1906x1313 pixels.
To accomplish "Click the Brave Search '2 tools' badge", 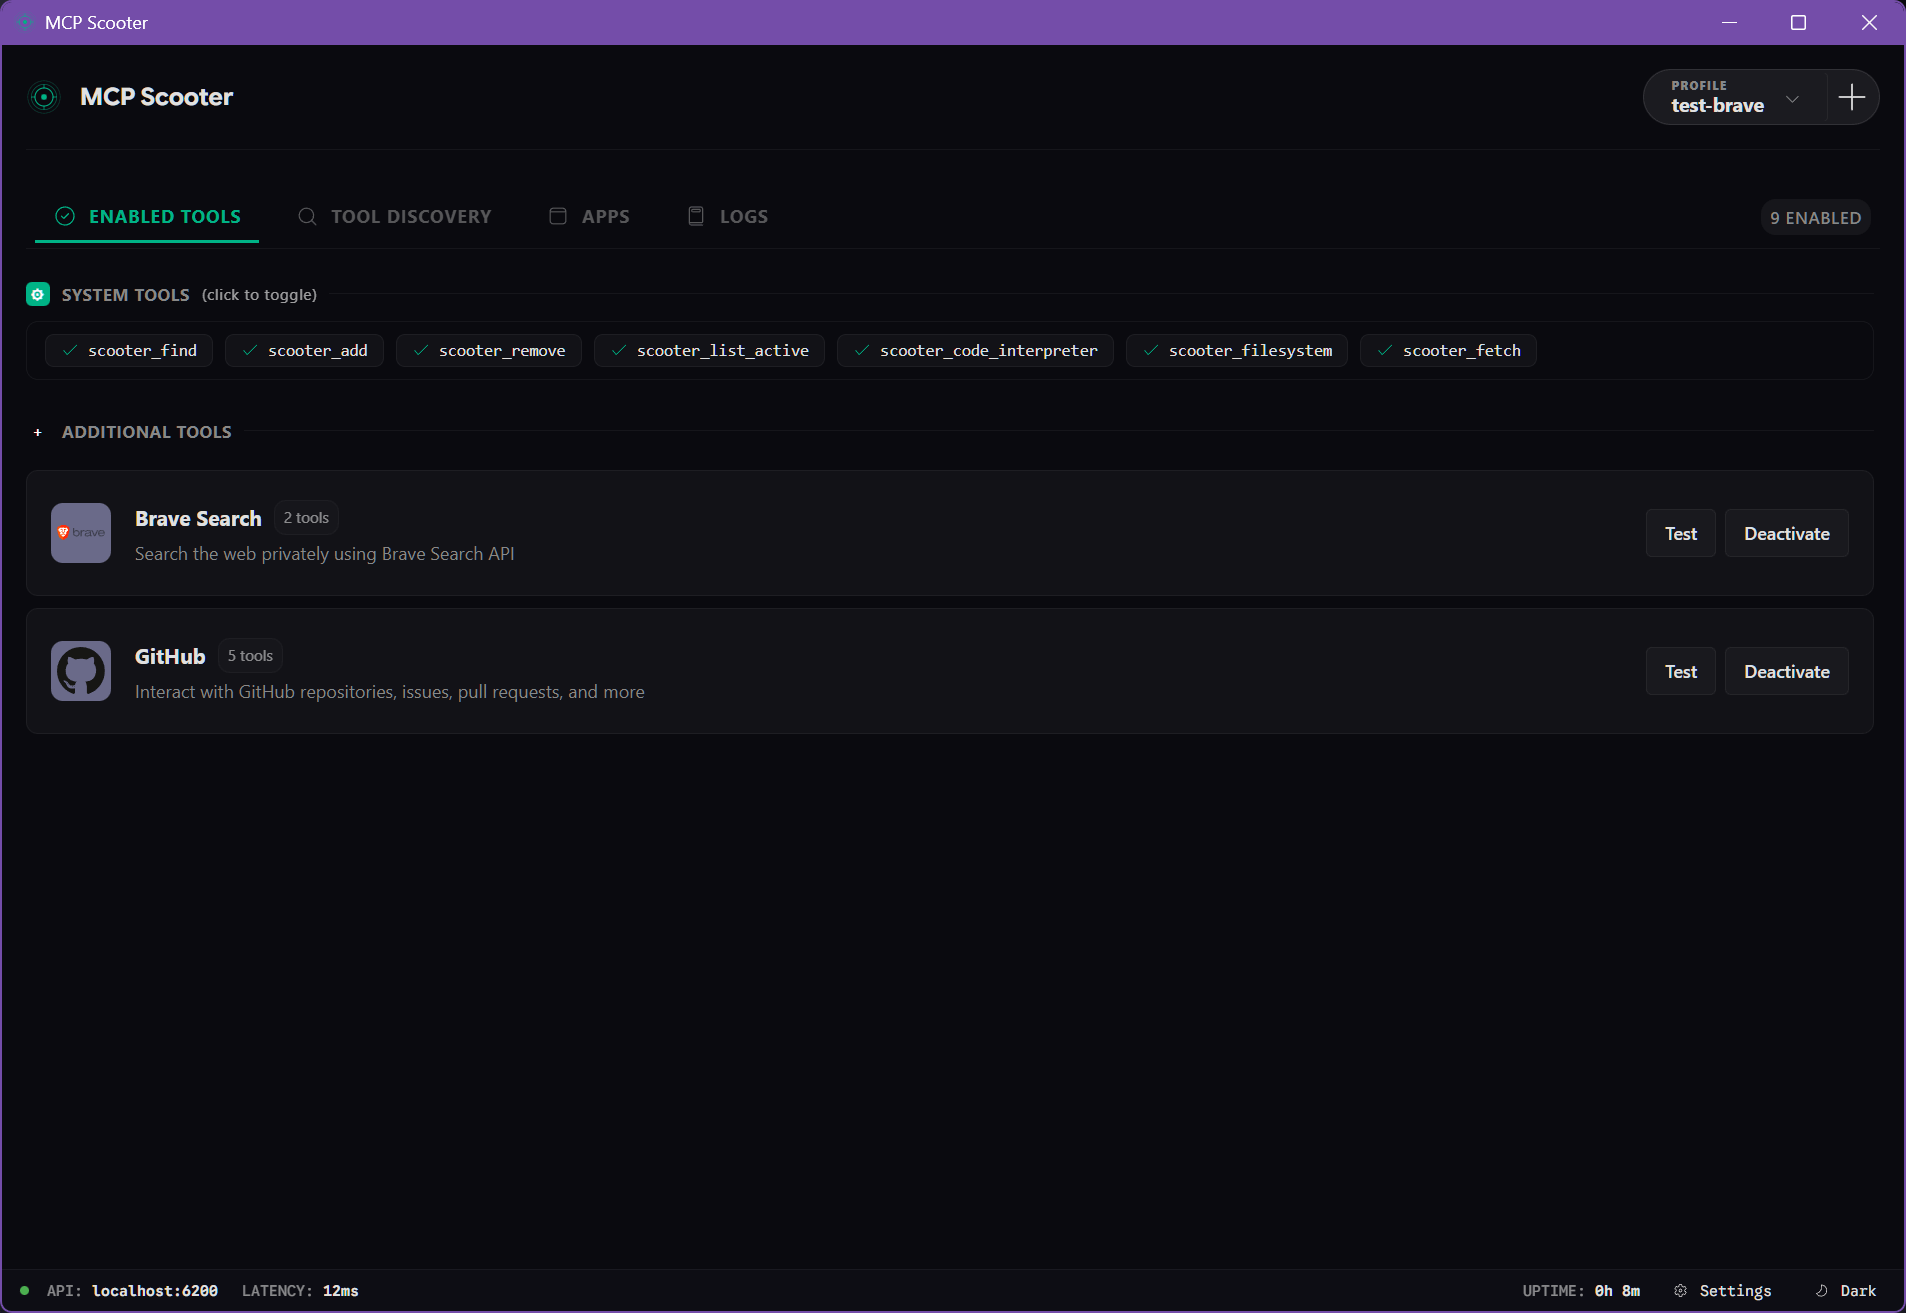I will (306, 517).
